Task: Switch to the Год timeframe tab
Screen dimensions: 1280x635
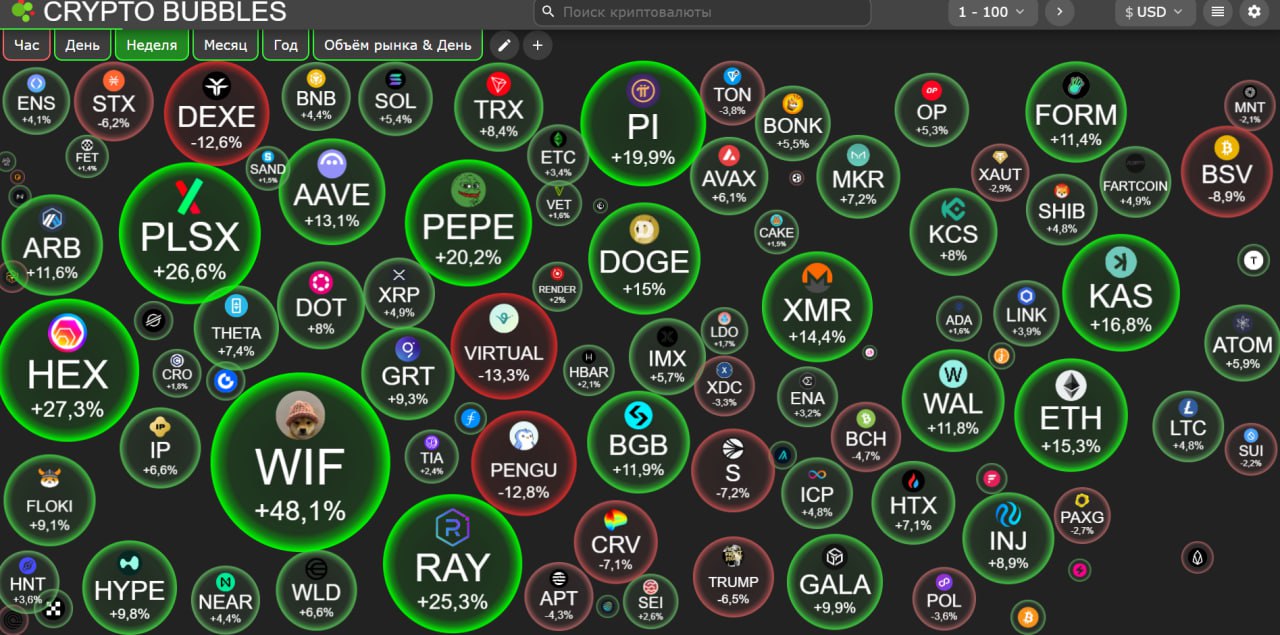Action: pos(285,45)
